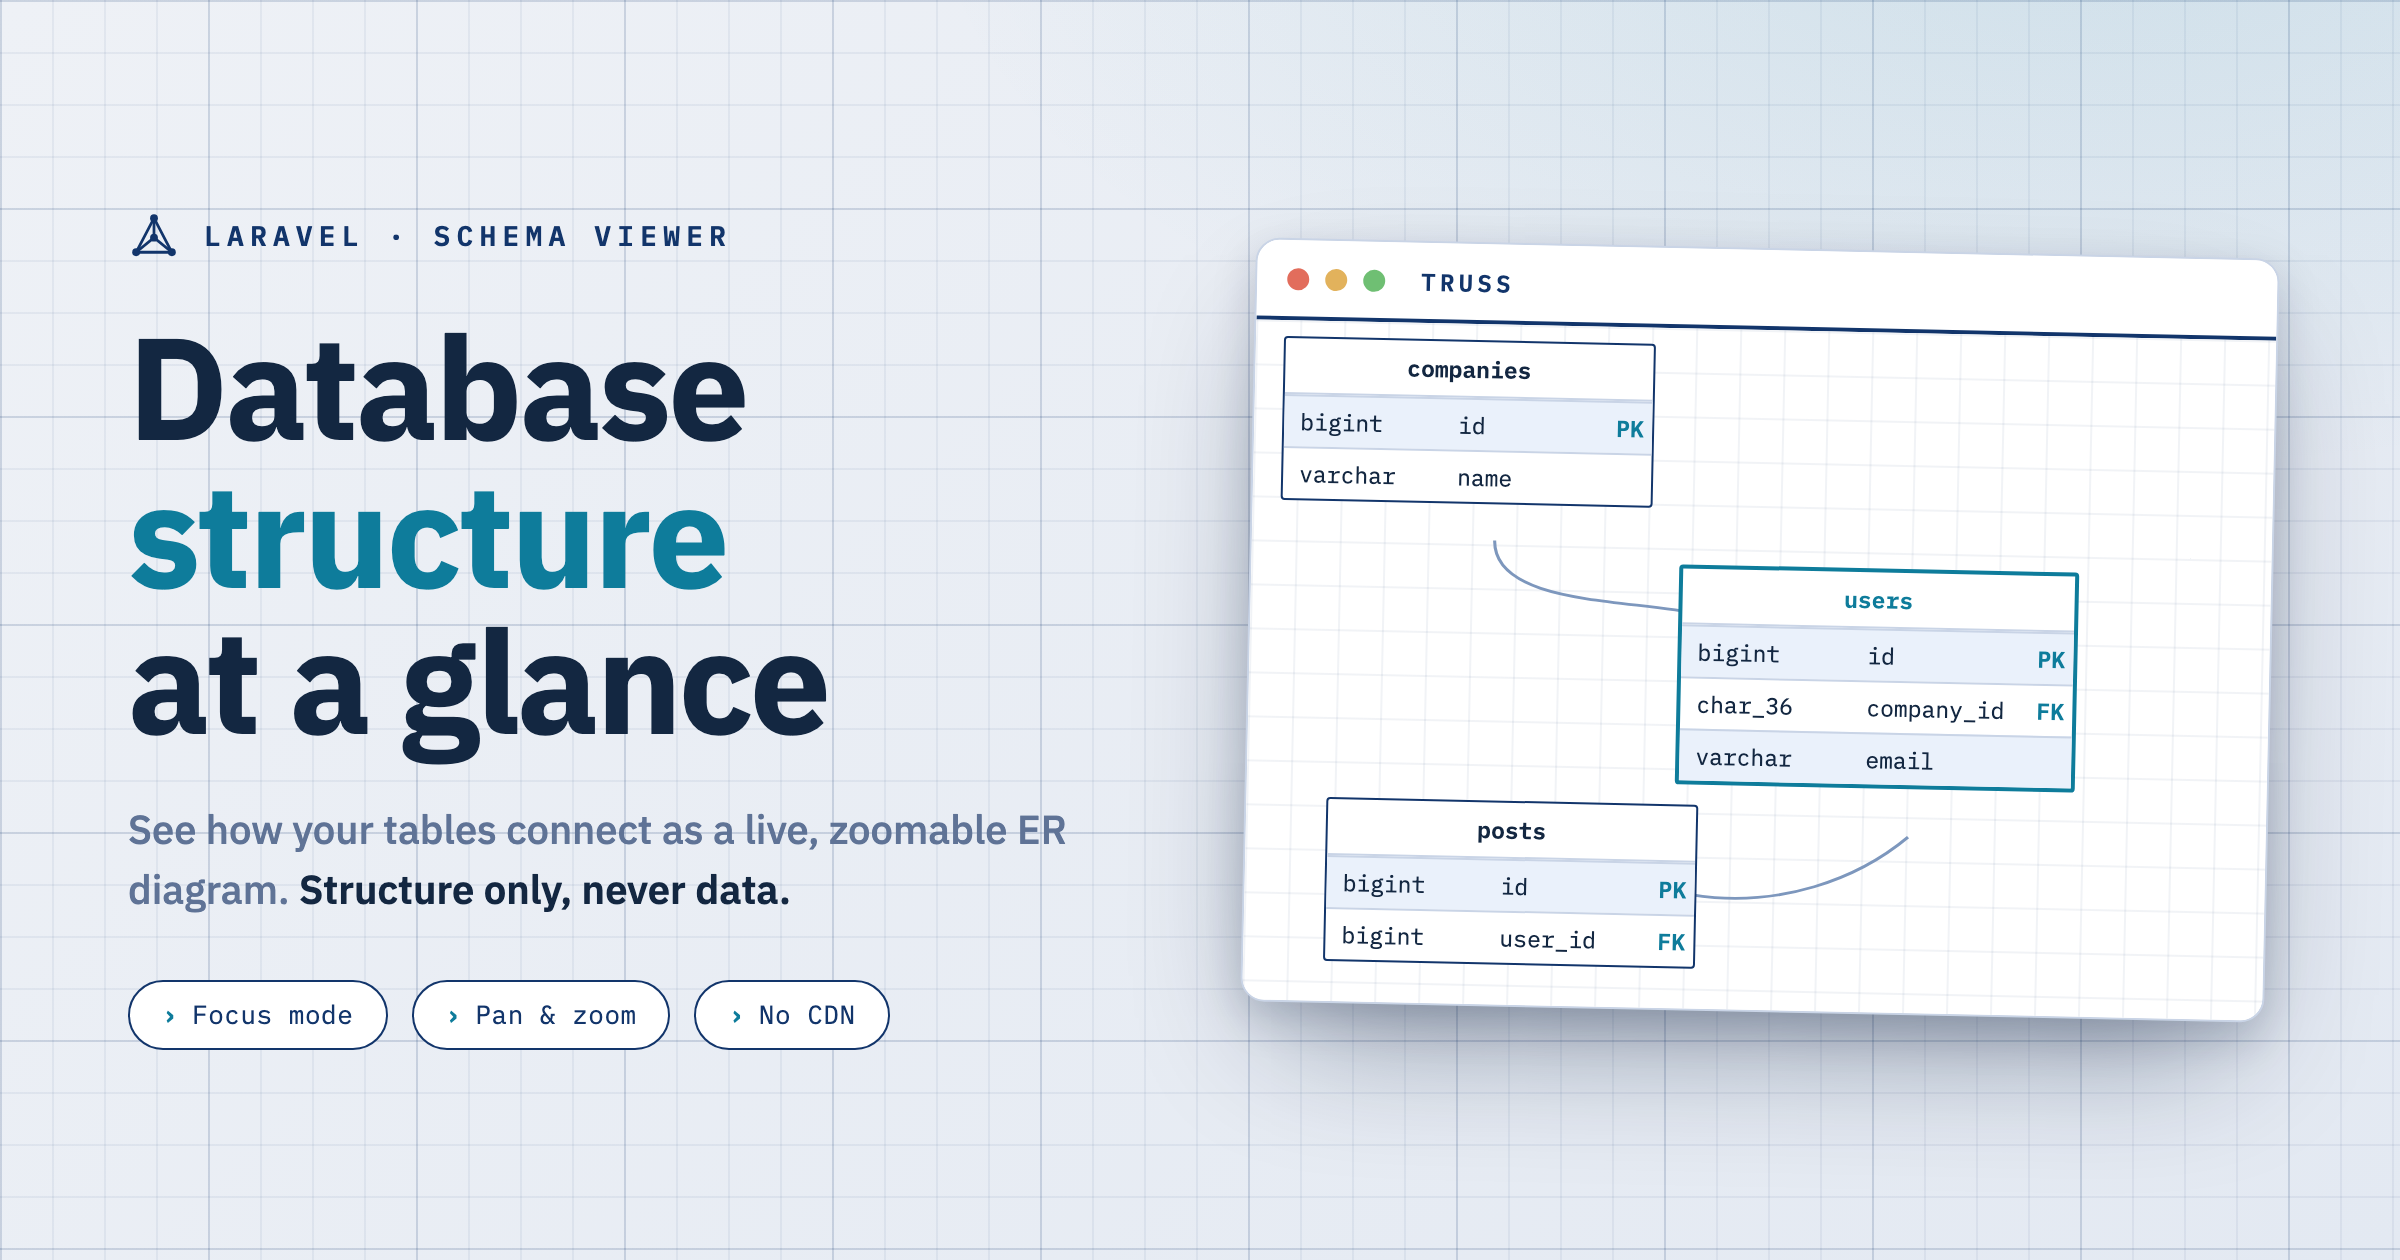Click the TRUSS window title
This screenshot has height=1260, width=2400.
click(x=1467, y=284)
